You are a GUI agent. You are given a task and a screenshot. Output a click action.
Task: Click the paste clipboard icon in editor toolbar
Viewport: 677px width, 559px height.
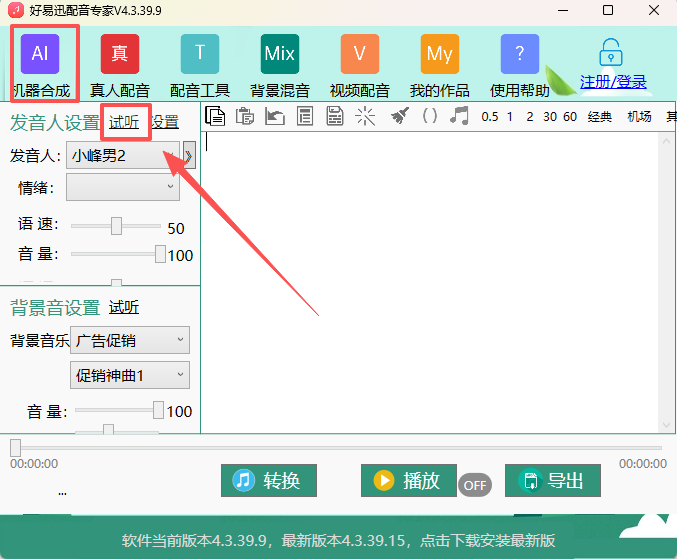tap(245, 116)
